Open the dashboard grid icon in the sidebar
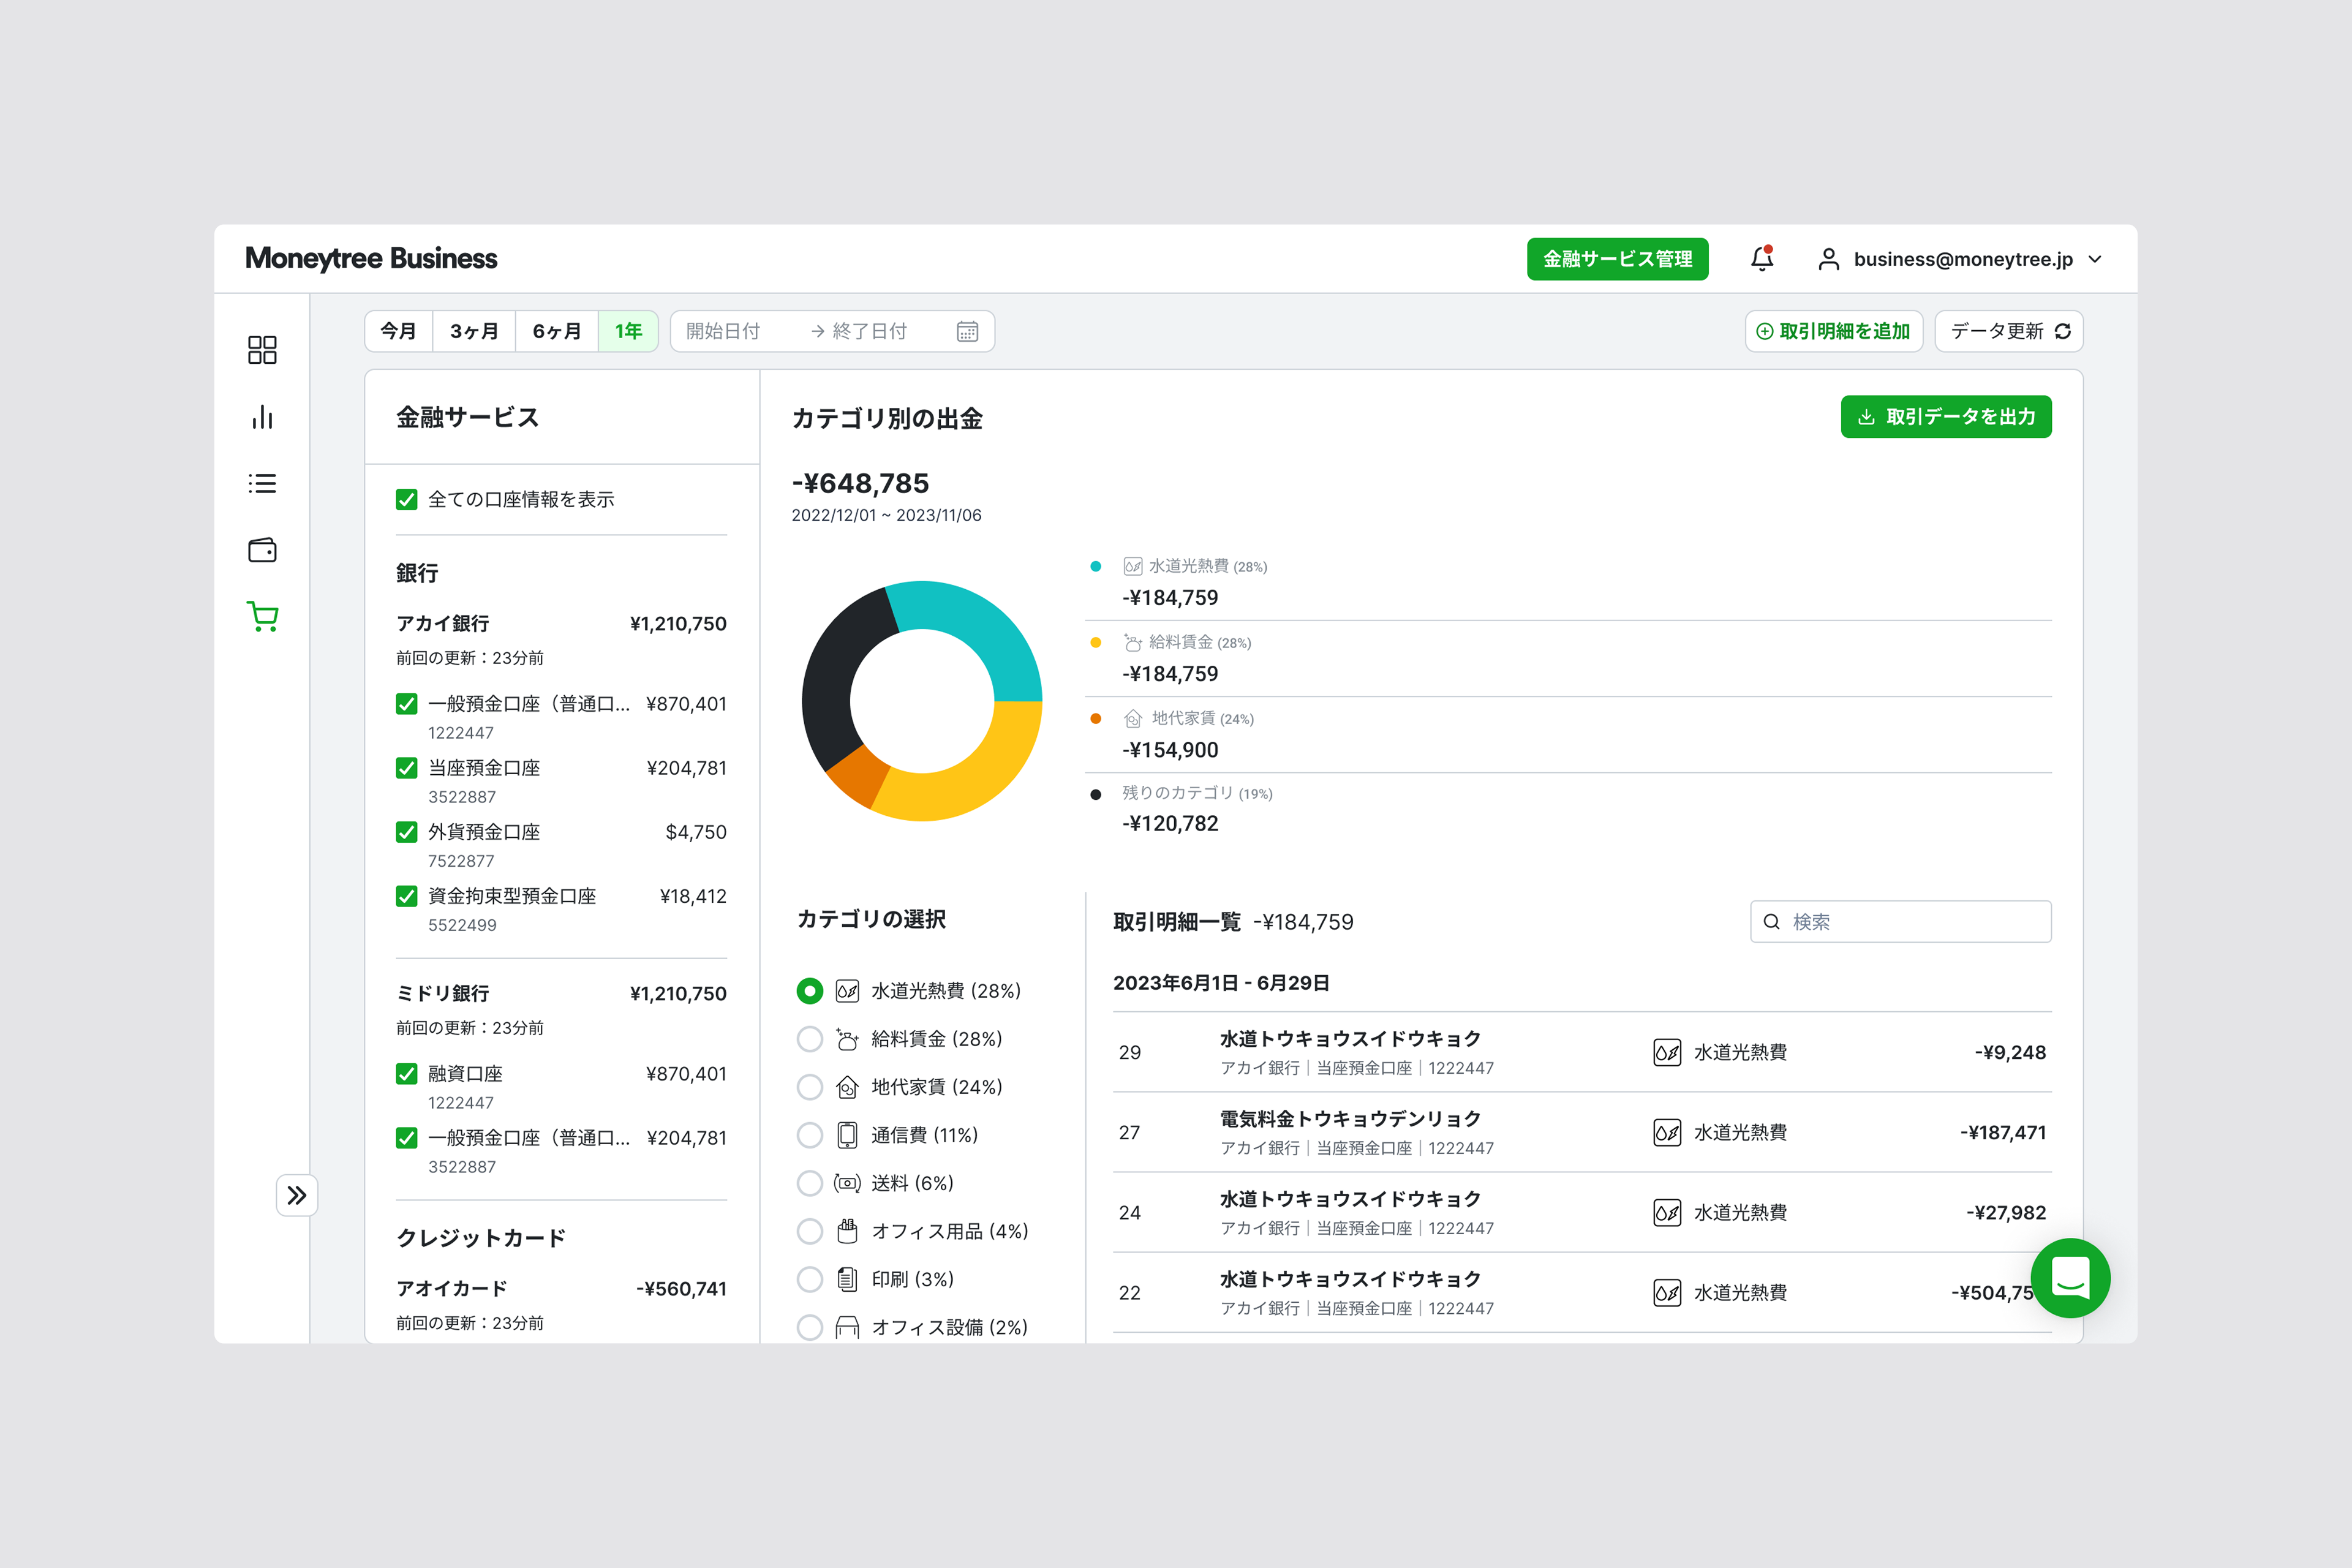 (261, 350)
